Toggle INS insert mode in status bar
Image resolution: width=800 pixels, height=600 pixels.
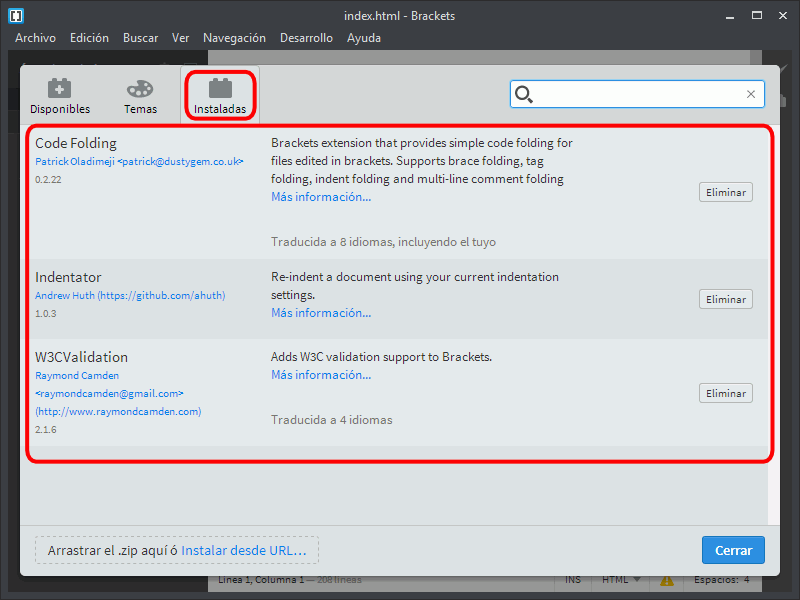pyautogui.click(x=572, y=580)
